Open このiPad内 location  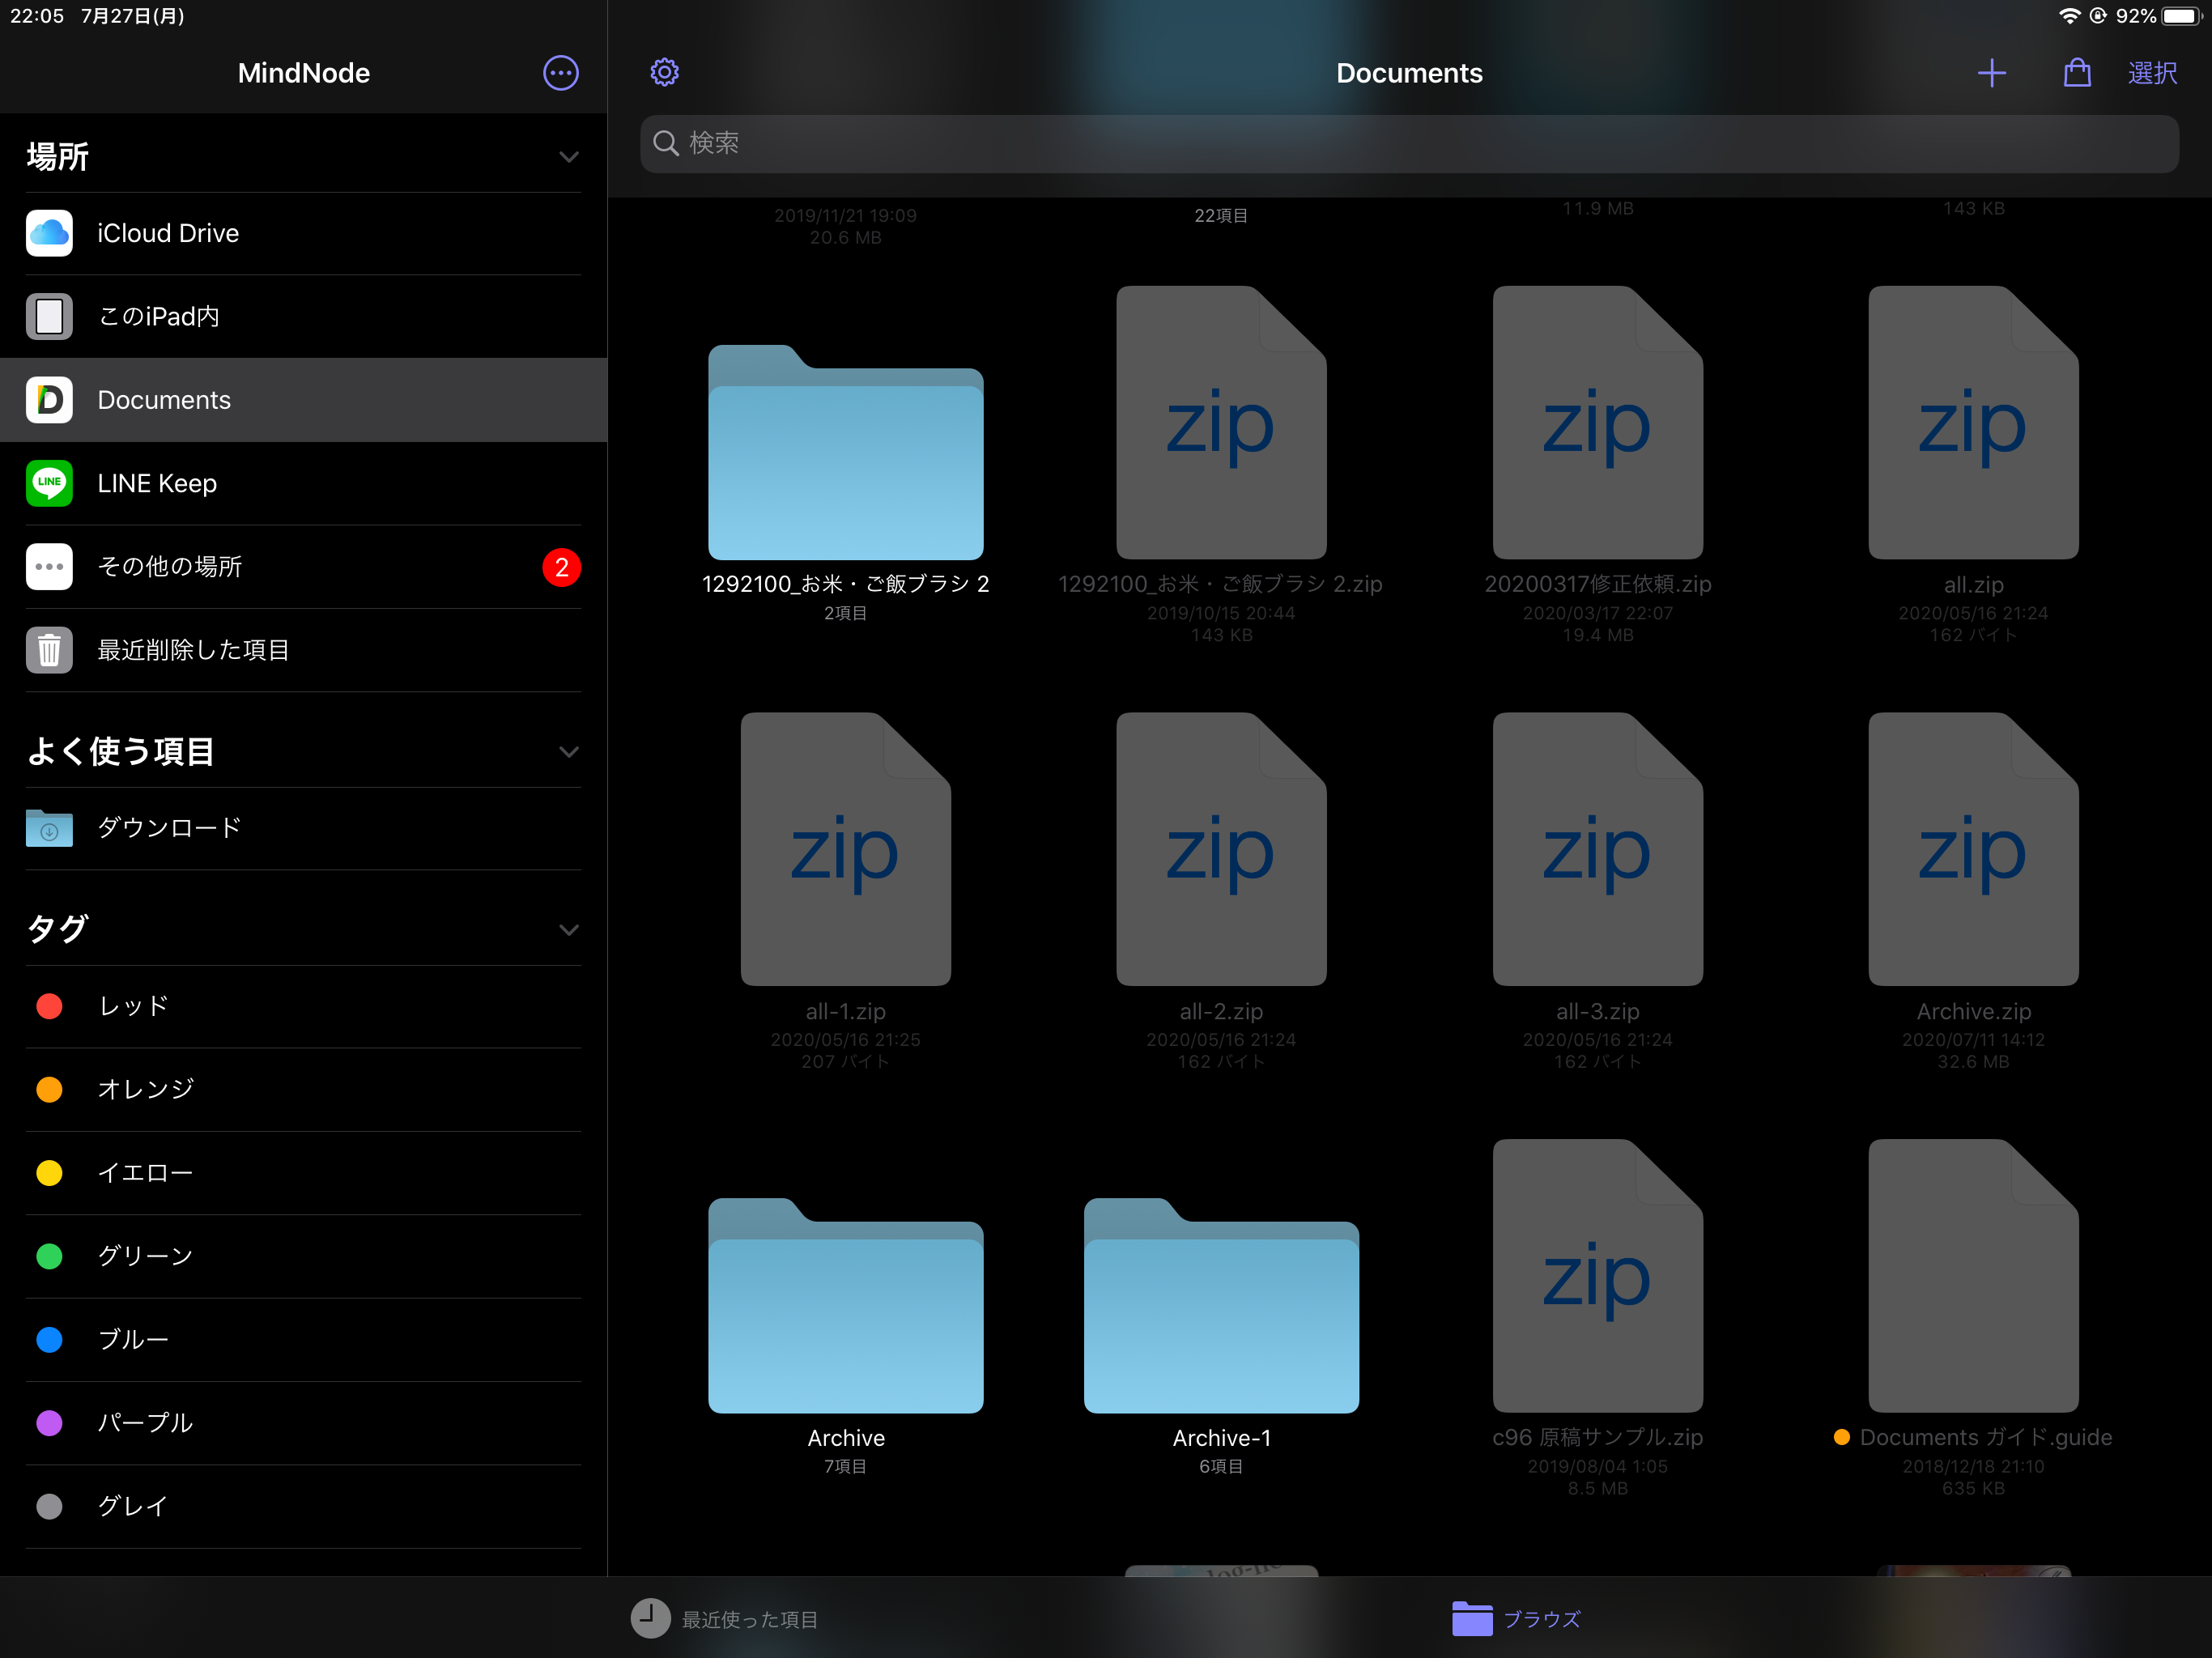[x=304, y=316]
